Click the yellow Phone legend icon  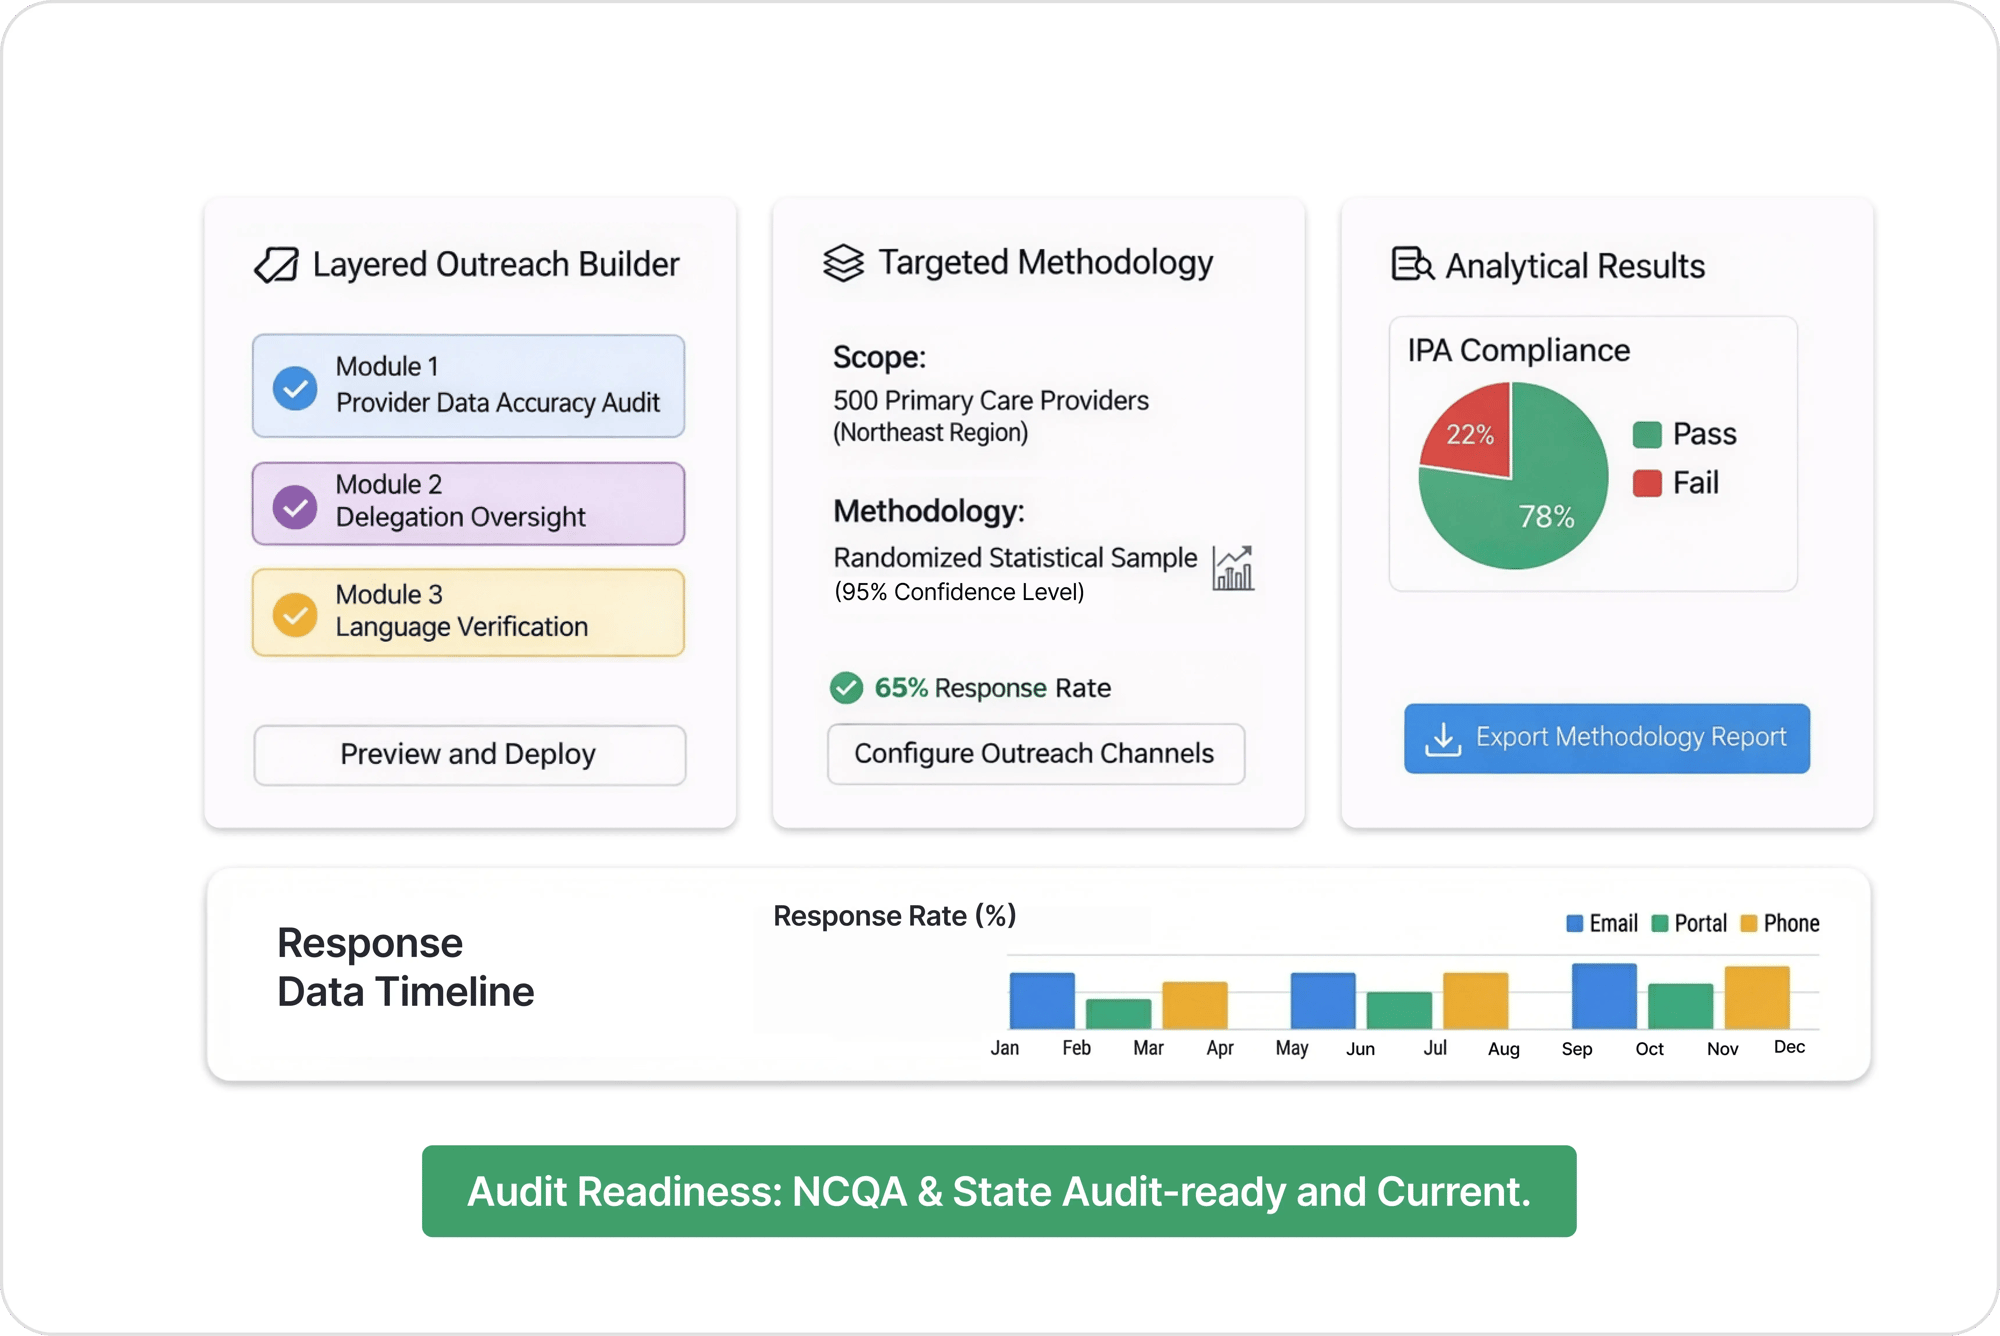click(x=1748, y=923)
